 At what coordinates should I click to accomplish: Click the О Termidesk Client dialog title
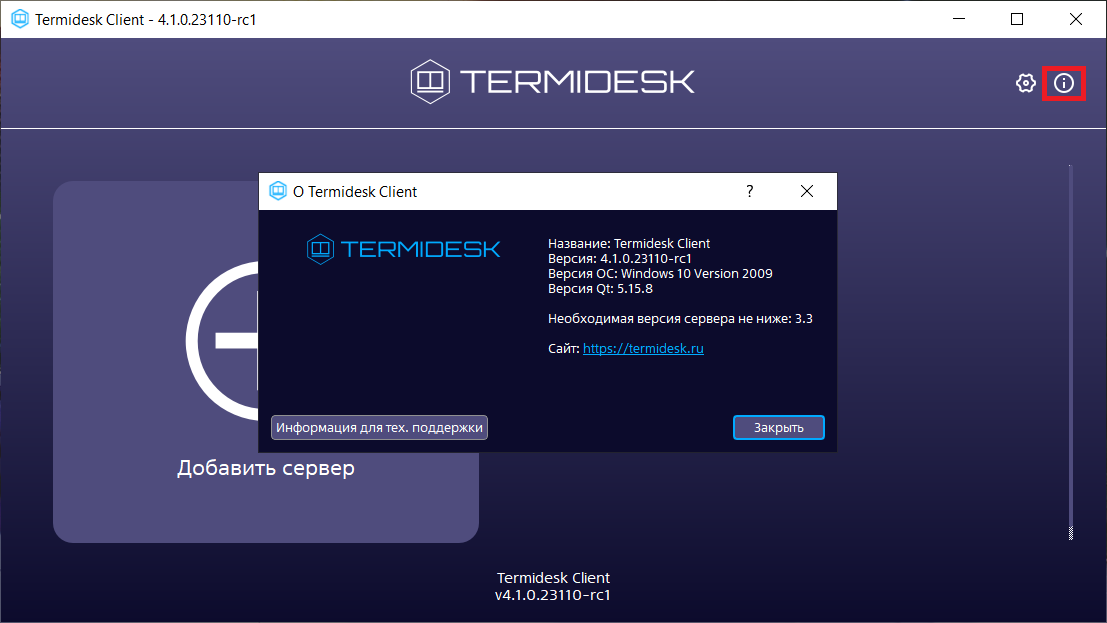(355, 192)
